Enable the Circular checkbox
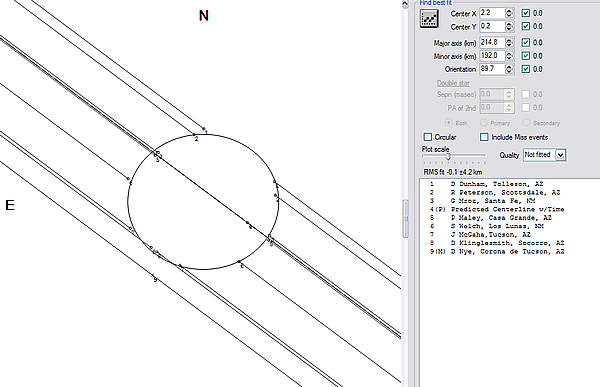The image size is (600, 387). tap(428, 137)
